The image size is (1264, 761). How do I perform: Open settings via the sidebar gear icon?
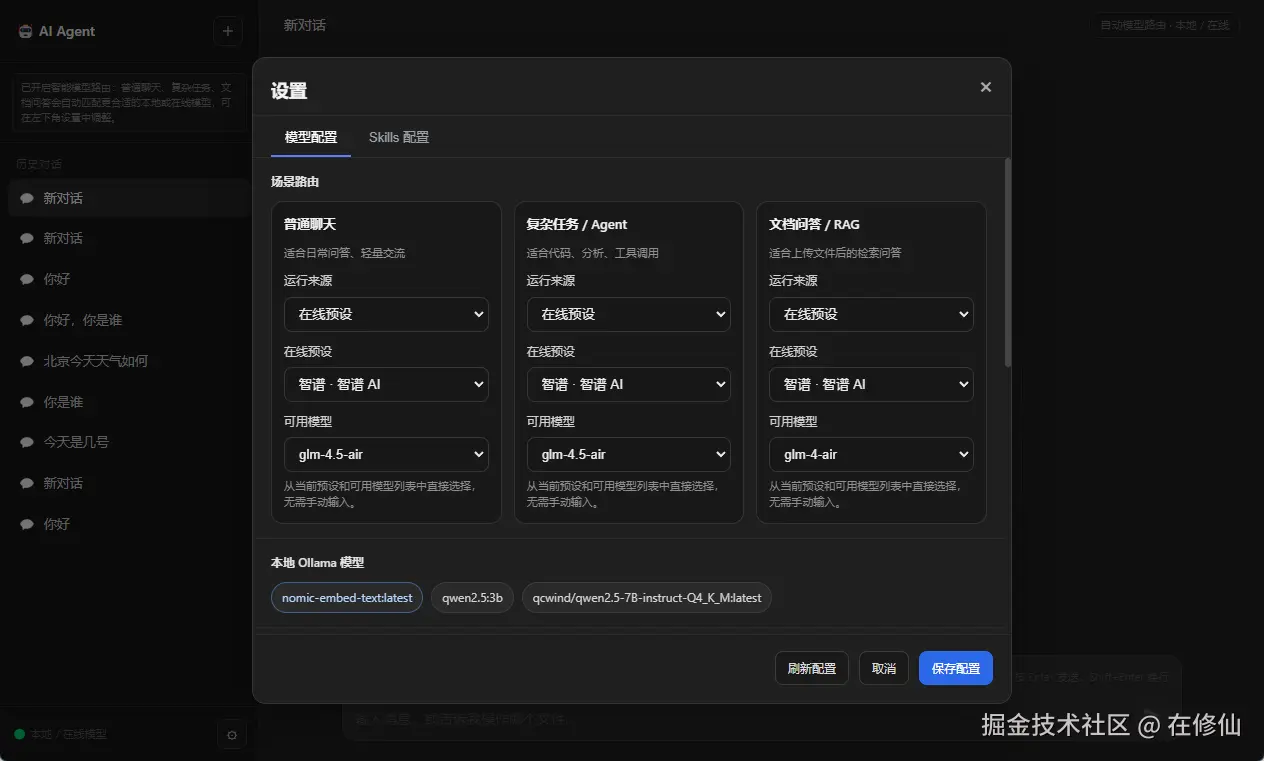pyautogui.click(x=231, y=735)
